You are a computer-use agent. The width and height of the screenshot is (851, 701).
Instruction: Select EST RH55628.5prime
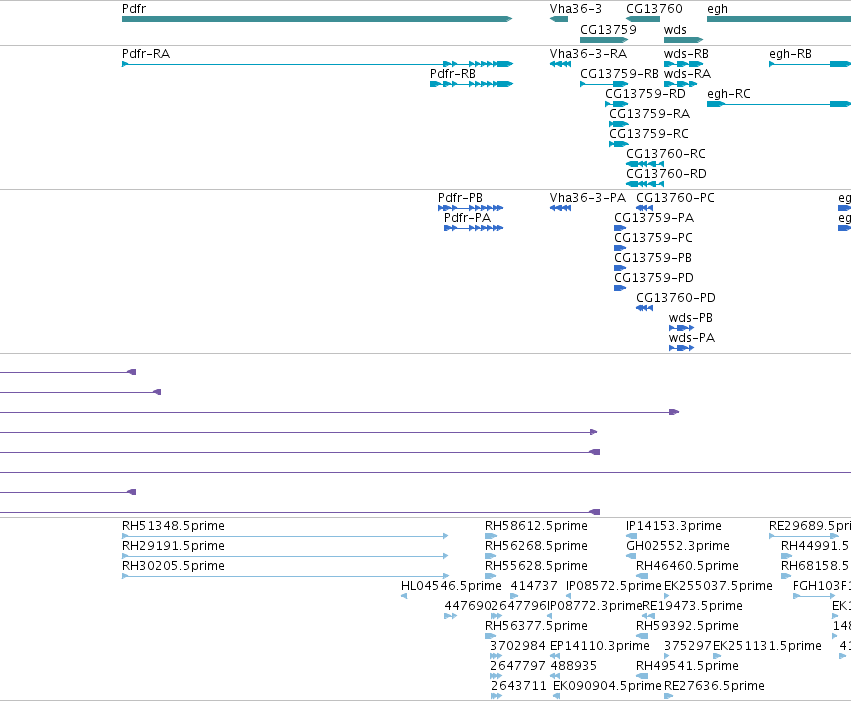[491, 576]
